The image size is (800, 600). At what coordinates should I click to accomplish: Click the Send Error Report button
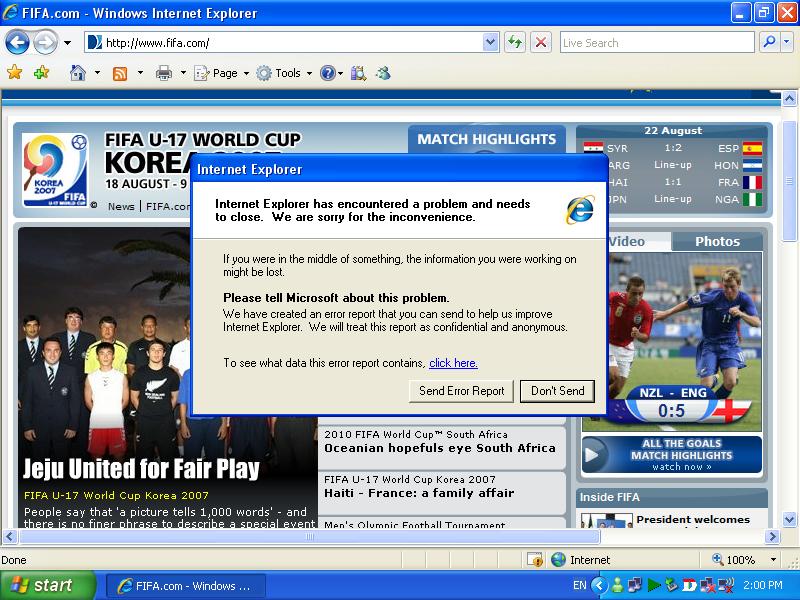[461, 391]
